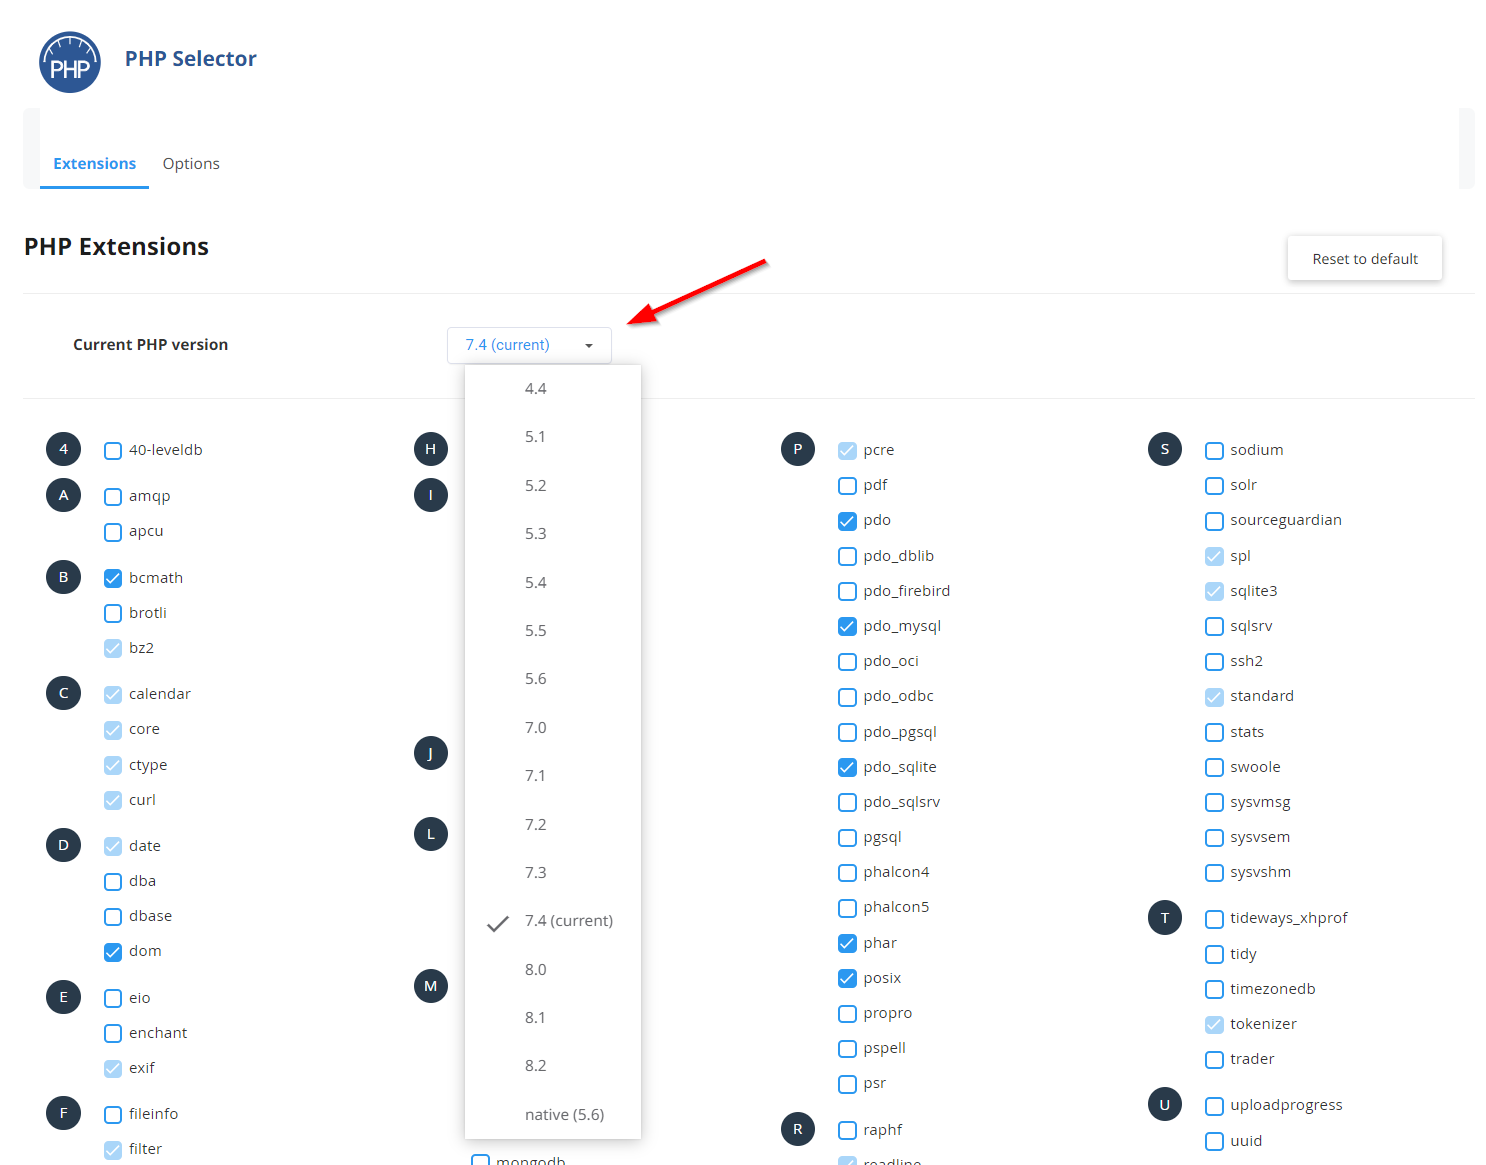The height and width of the screenshot is (1165, 1486).
Task: Uncheck the pdo extension
Action: (847, 521)
